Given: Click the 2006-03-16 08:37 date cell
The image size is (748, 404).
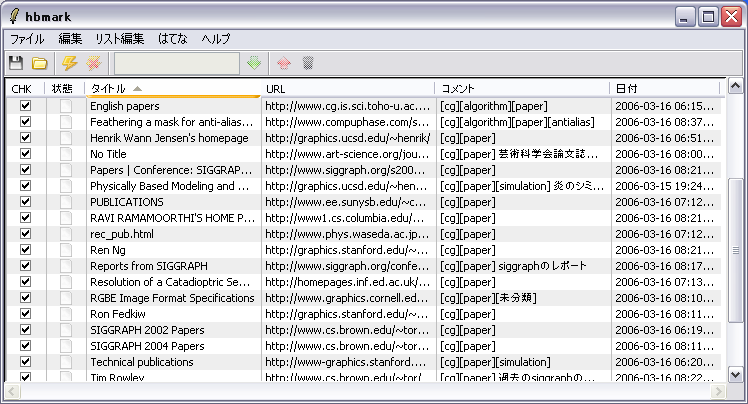Looking at the screenshot, I should (x=665, y=122).
